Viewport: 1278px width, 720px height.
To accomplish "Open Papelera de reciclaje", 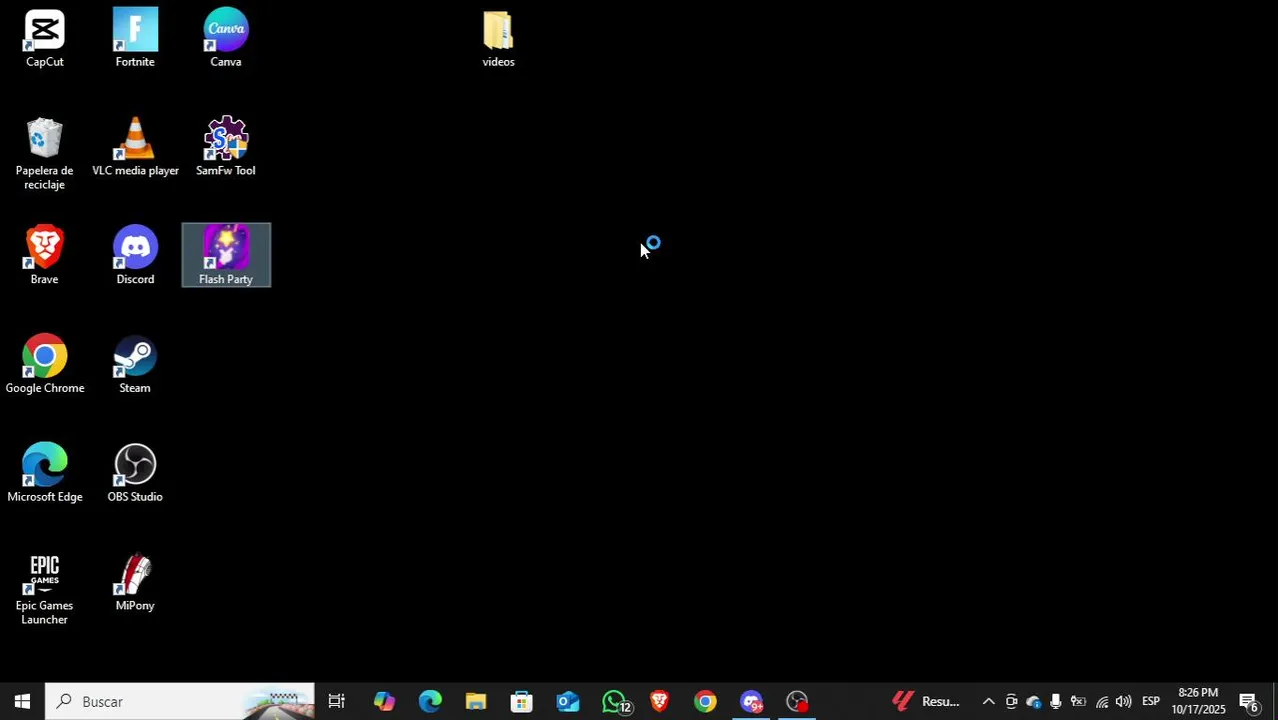I will 44,154.
